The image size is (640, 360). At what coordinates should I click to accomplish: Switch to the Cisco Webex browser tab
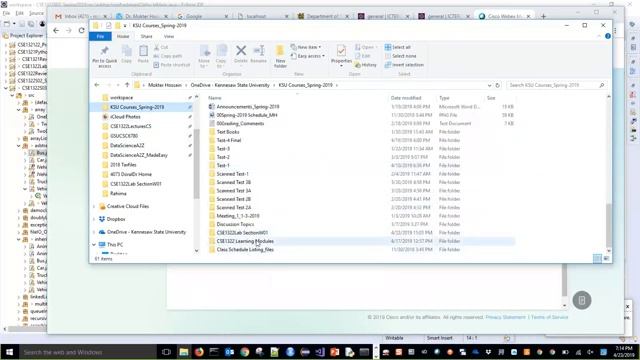click(505, 16)
